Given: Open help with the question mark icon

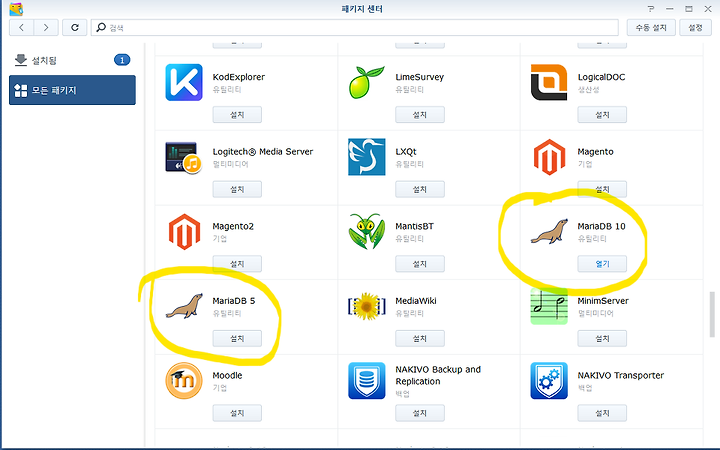Looking at the screenshot, I should 651,9.
